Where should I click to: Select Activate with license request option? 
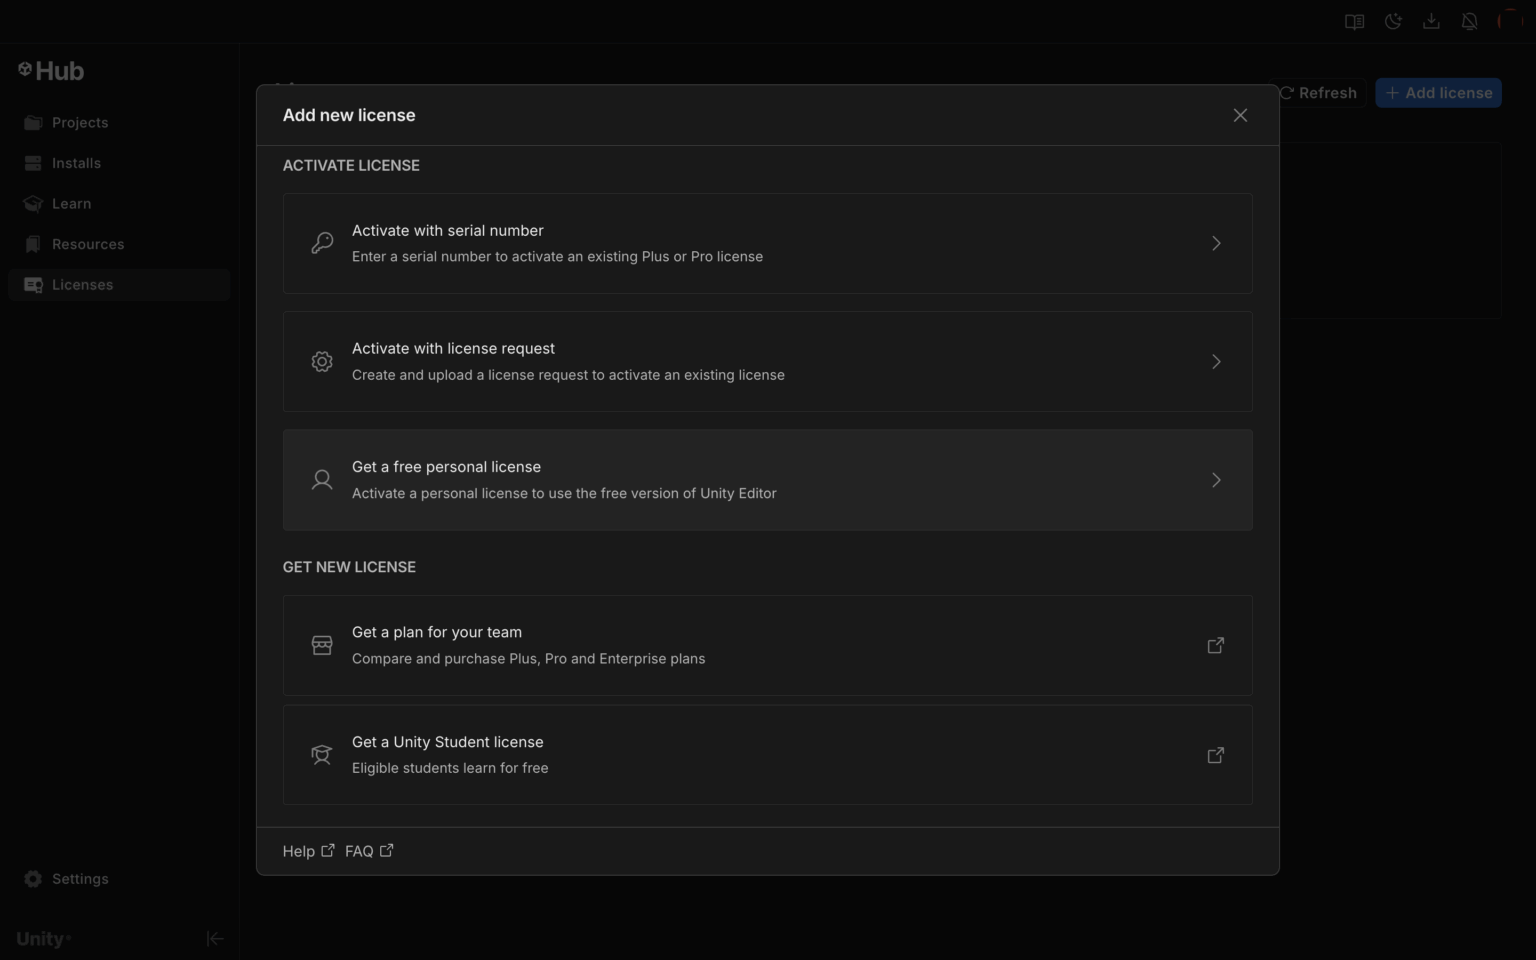pos(767,361)
